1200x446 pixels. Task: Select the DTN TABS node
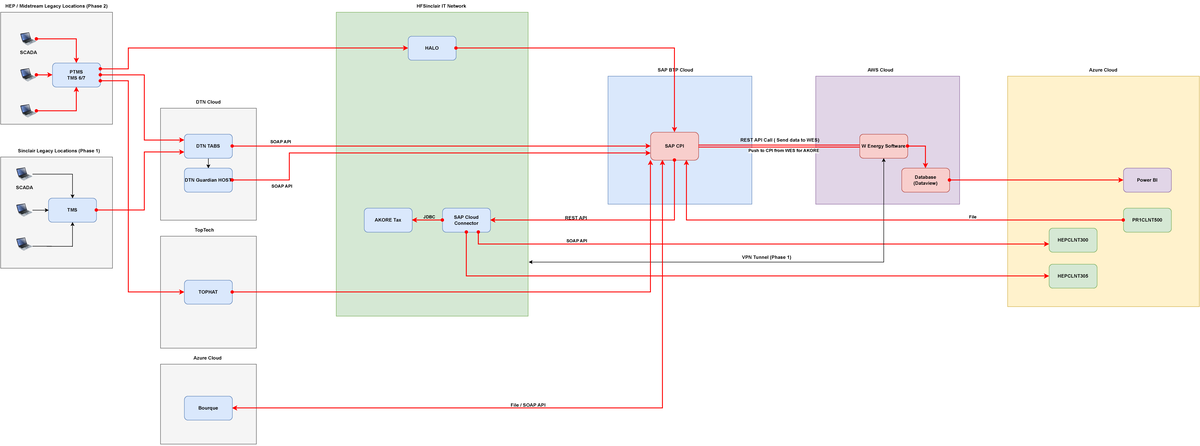pyautogui.click(x=208, y=146)
